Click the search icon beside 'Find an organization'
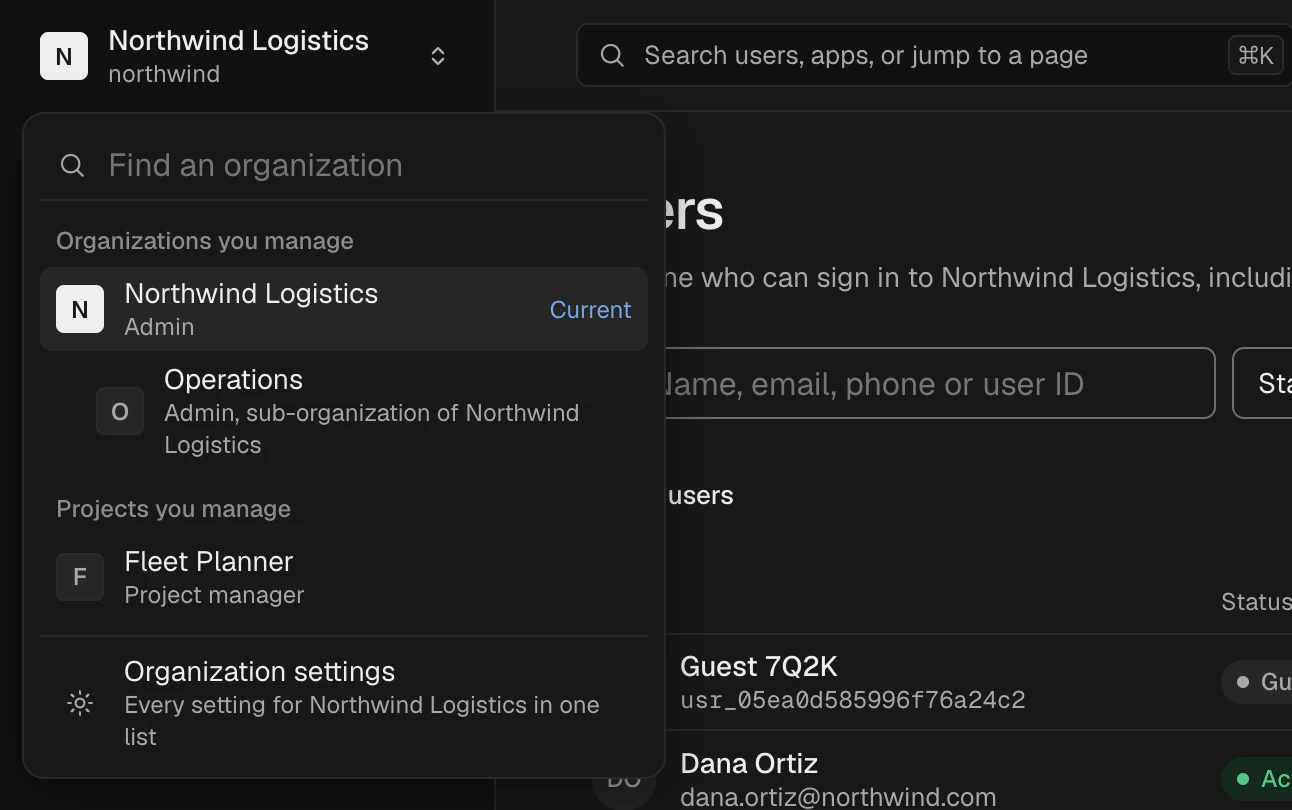This screenshot has height=810, width=1292. point(72,165)
